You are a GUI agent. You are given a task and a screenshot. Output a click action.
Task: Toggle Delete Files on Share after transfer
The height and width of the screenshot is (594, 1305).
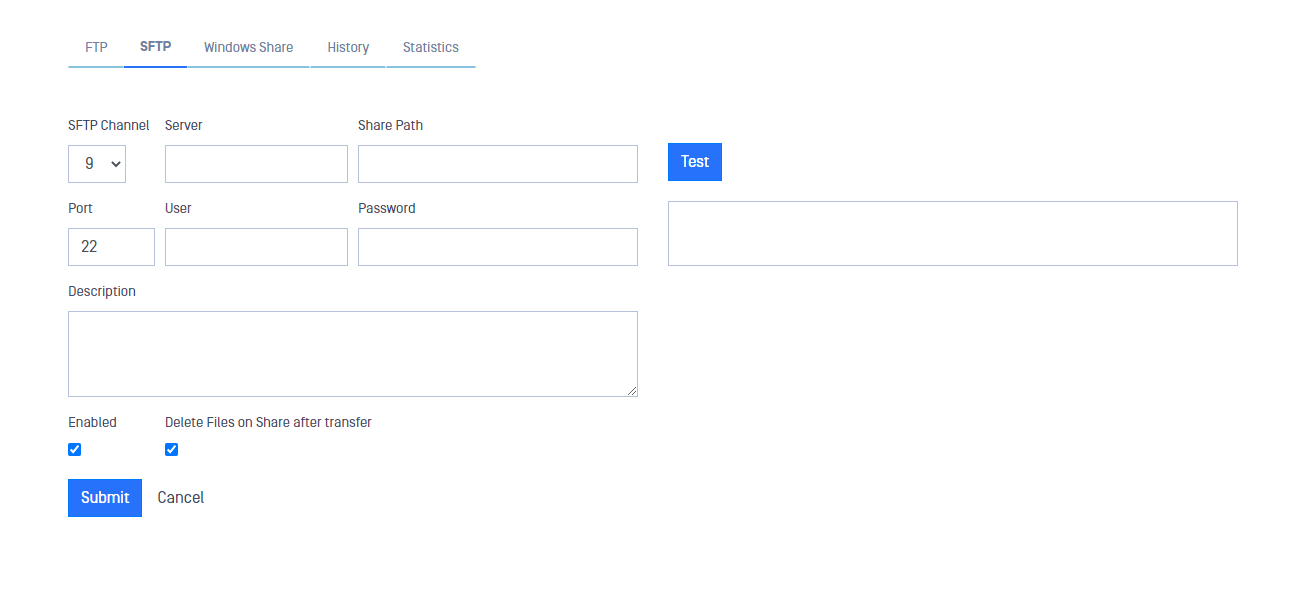[171, 450]
